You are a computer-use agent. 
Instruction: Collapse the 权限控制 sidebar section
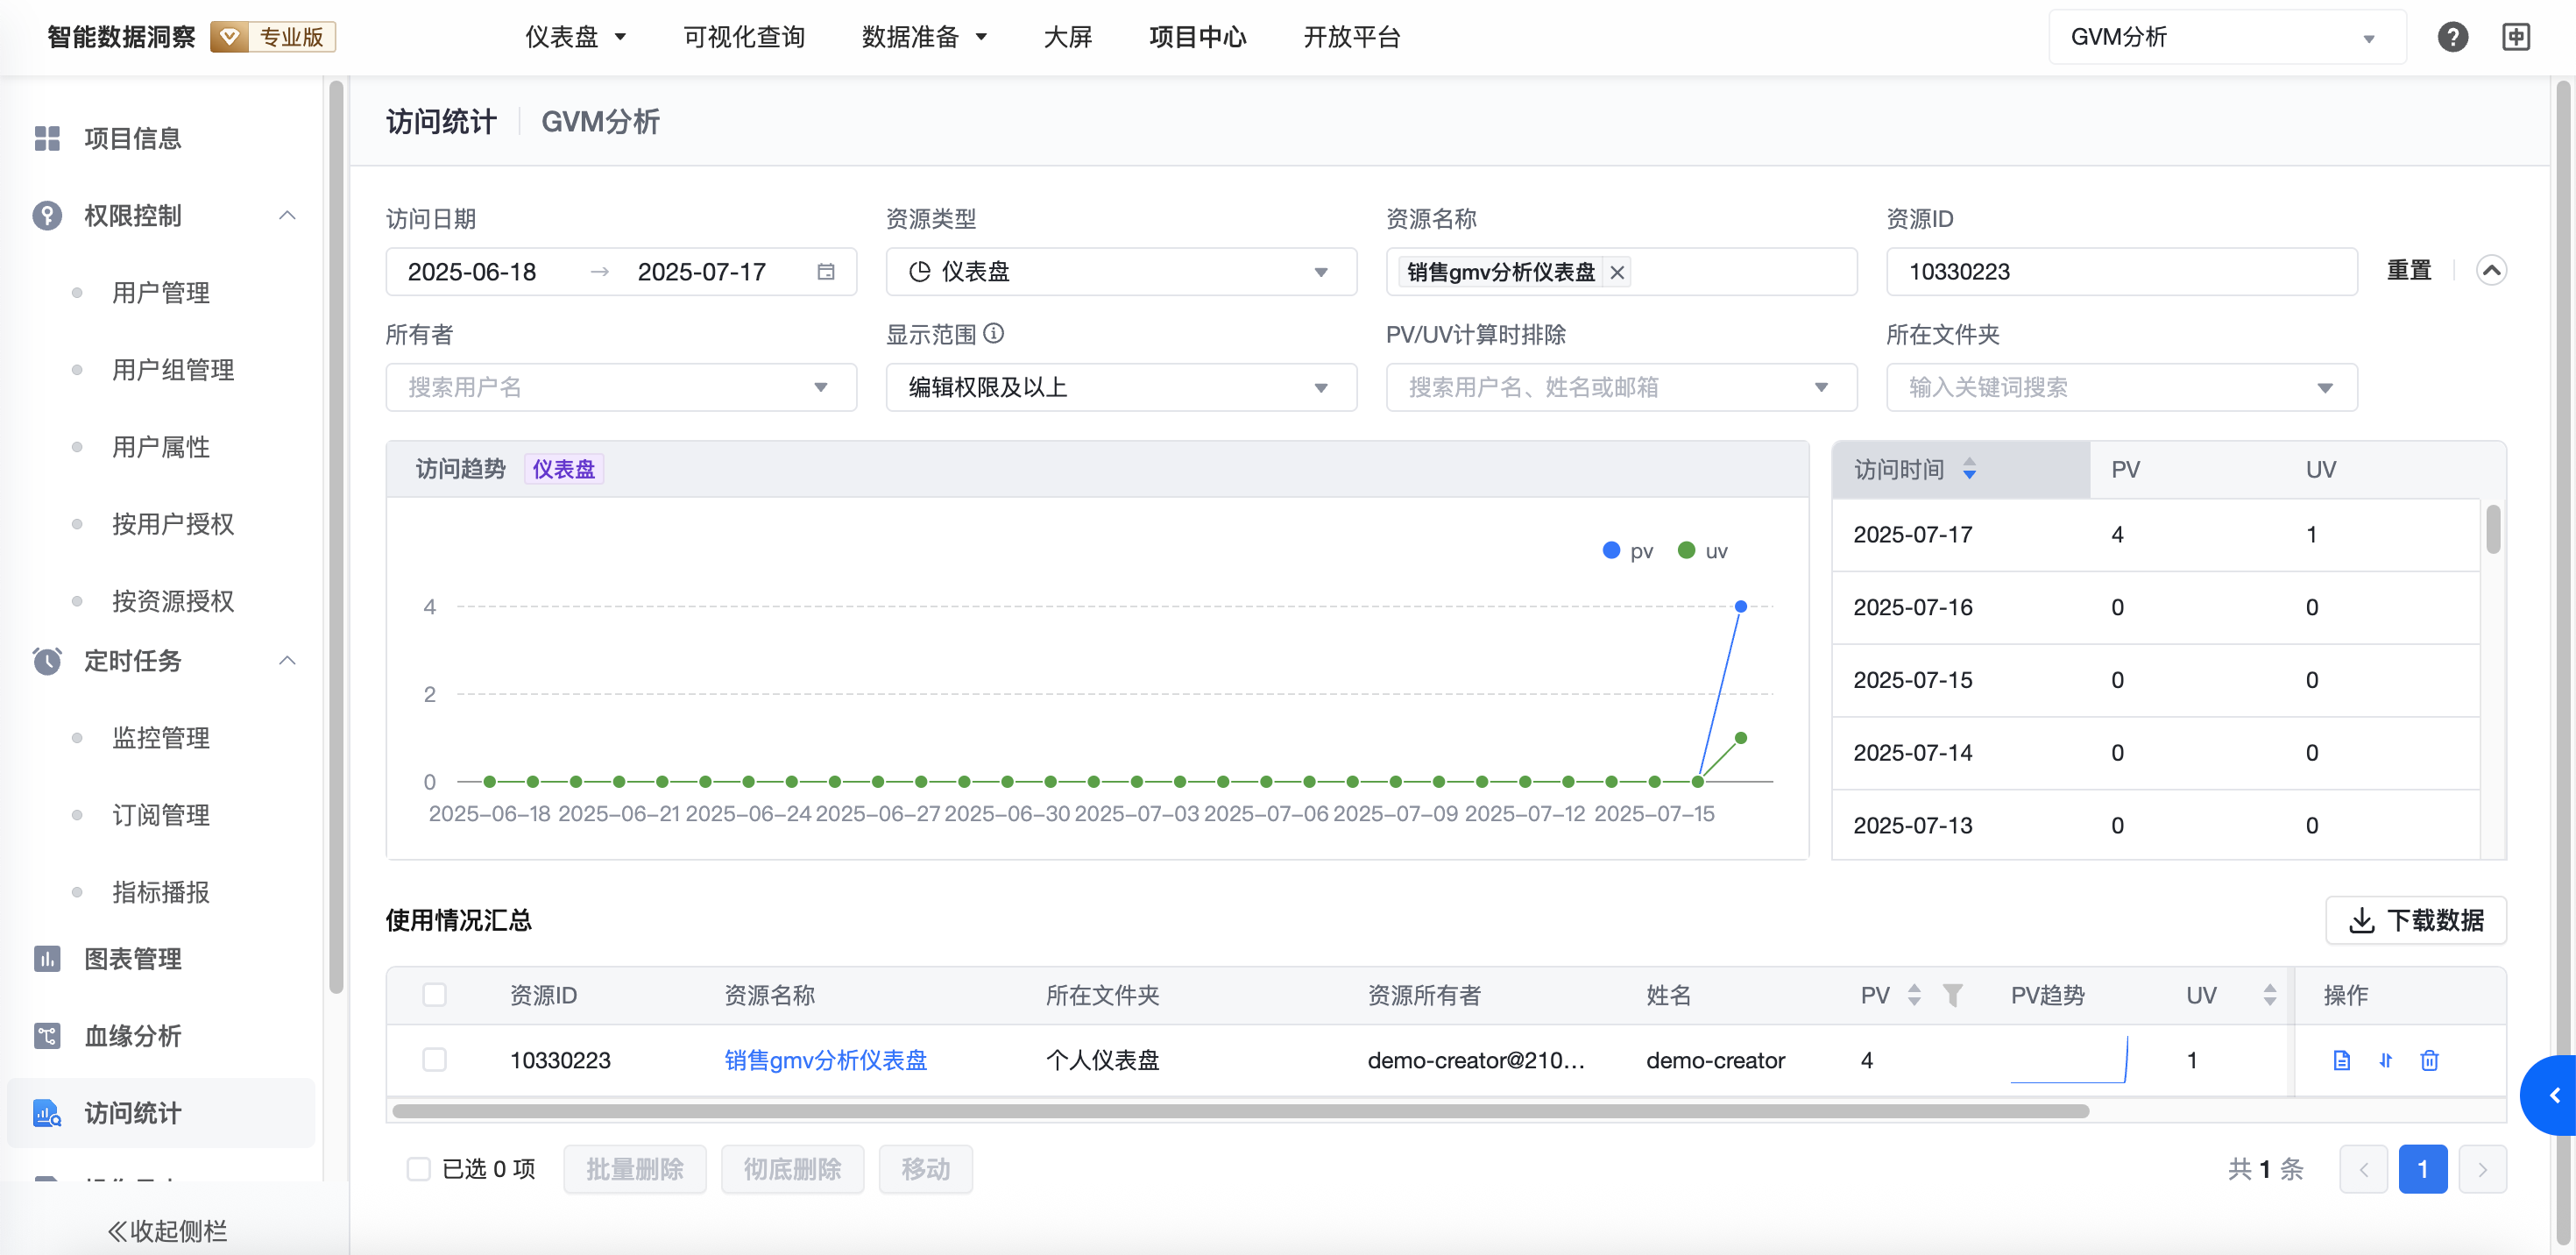point(287,215)
